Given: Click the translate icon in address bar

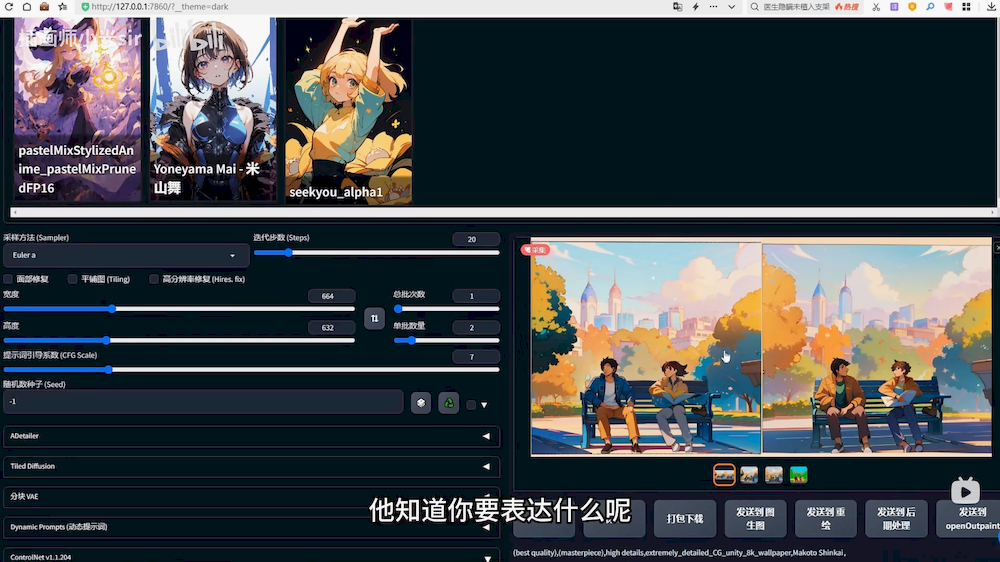Looking at the screenshot, I should click(678, 6).
